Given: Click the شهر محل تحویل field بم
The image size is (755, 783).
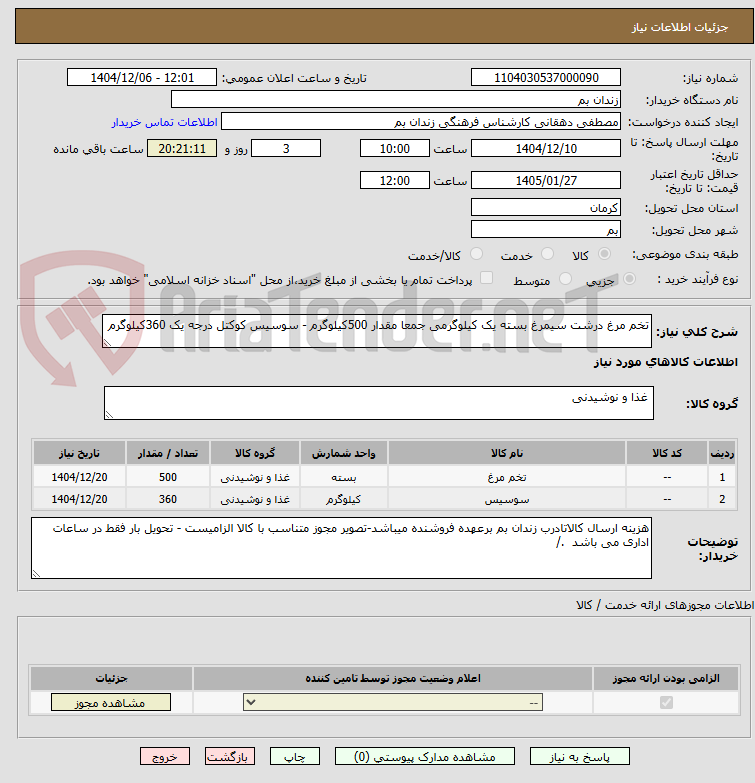Looking at the screenshot, I should (x=546, y=229).
